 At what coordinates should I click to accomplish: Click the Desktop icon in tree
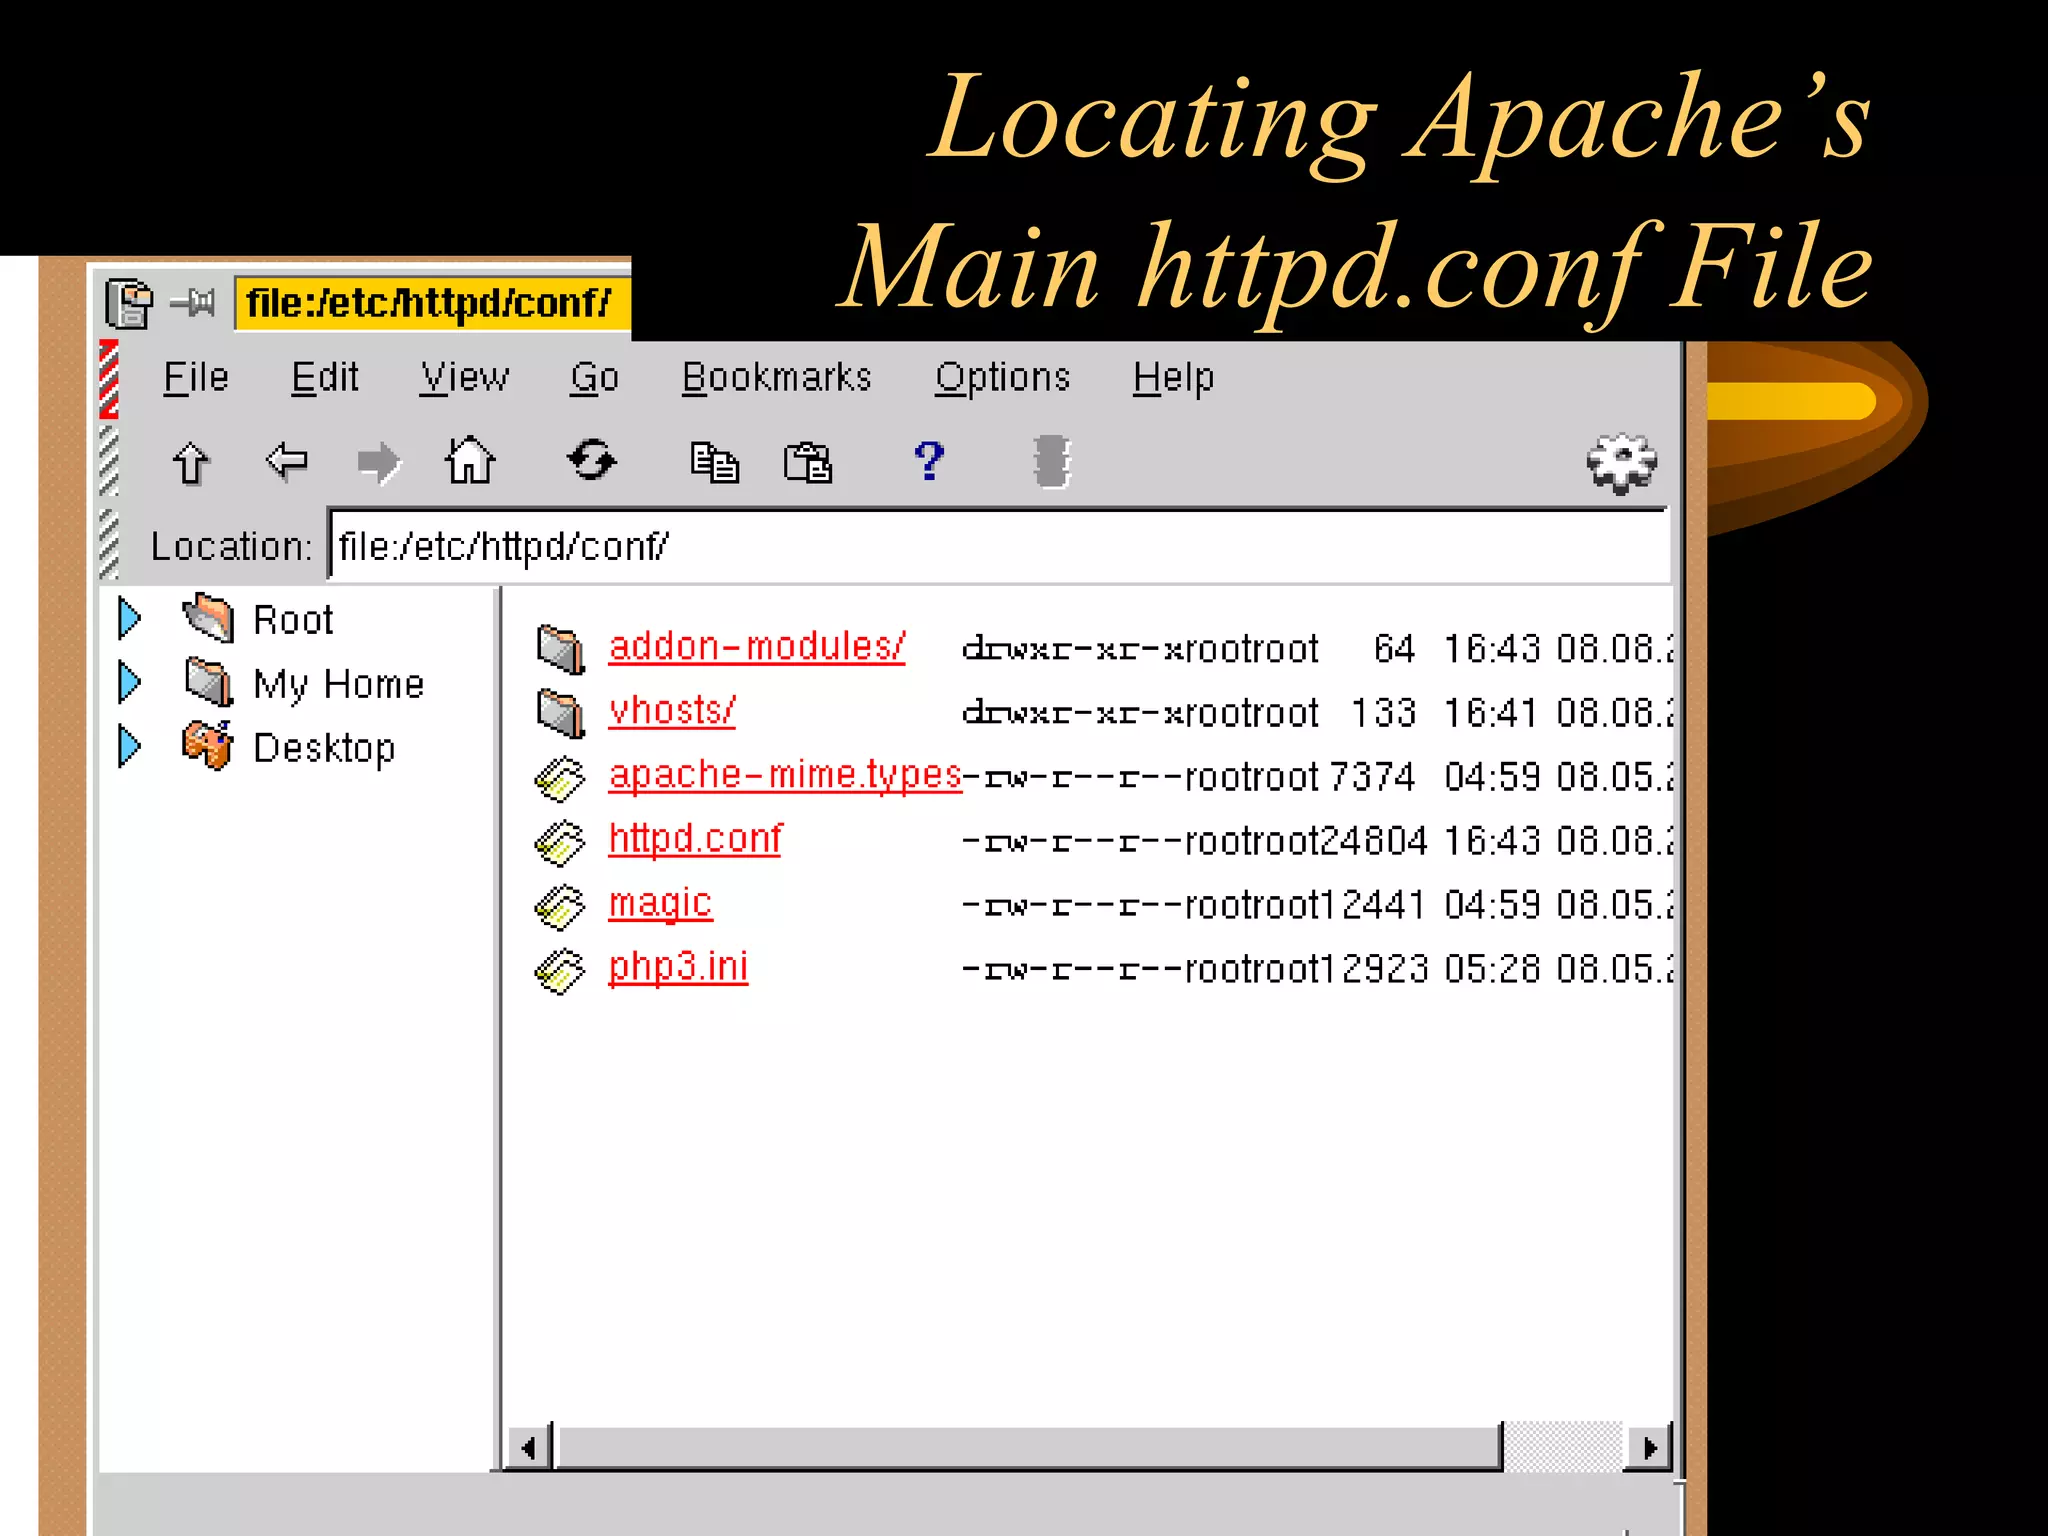[207, 745]
